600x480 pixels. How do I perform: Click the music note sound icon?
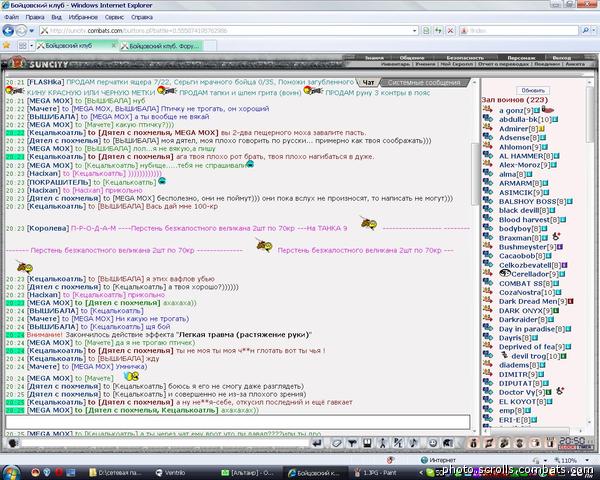(413, 443)
